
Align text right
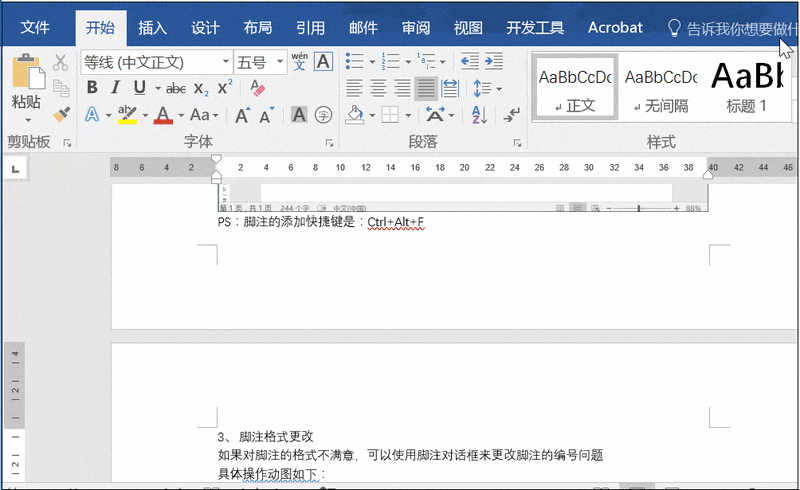[402, 88]
